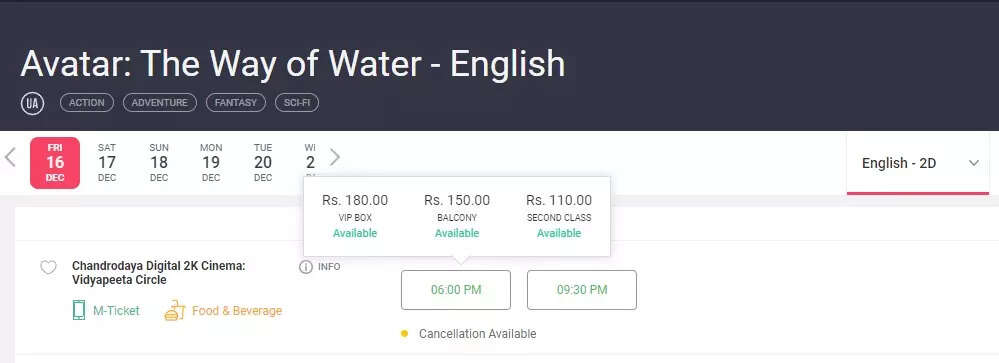Screen dimensions: 999x363
Task: Open Chandrodaya Digital 2K Cinema link
Action: tap(159, 273)
